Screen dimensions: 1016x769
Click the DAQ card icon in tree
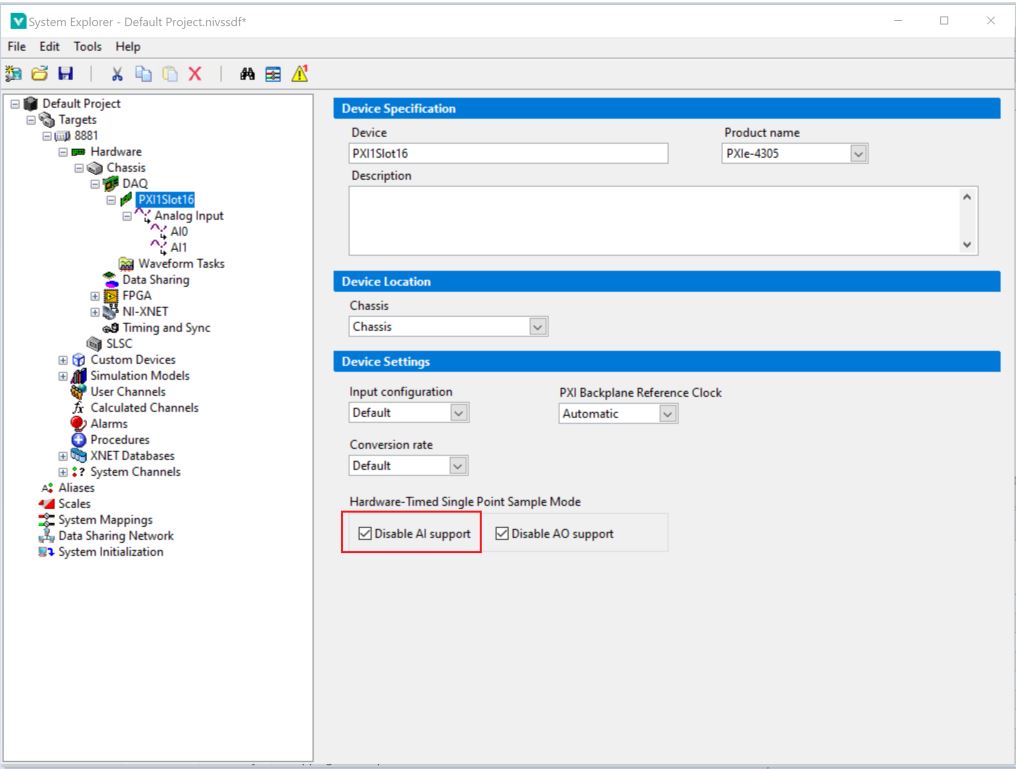click(111, 183)
